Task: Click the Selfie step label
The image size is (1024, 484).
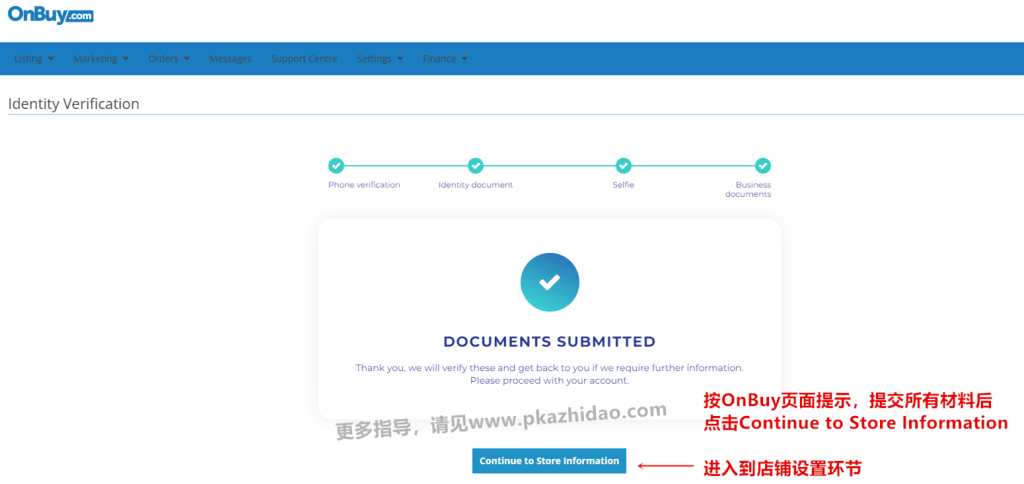Action: [623, 185]
